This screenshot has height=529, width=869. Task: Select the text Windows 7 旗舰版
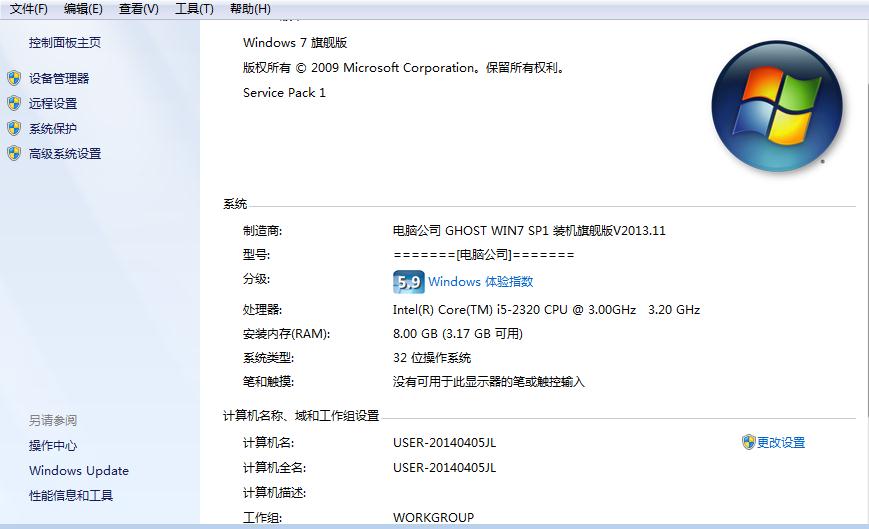(x=295, y=43)
